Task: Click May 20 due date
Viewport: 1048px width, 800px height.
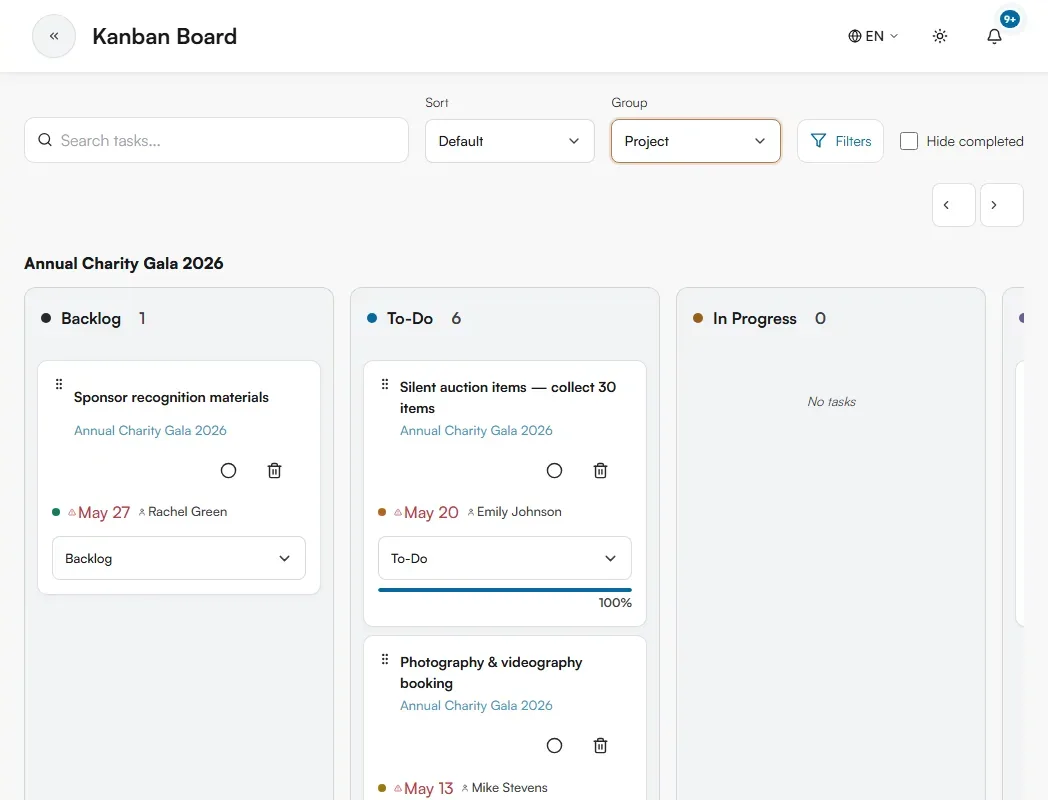Action: point(431,513)
